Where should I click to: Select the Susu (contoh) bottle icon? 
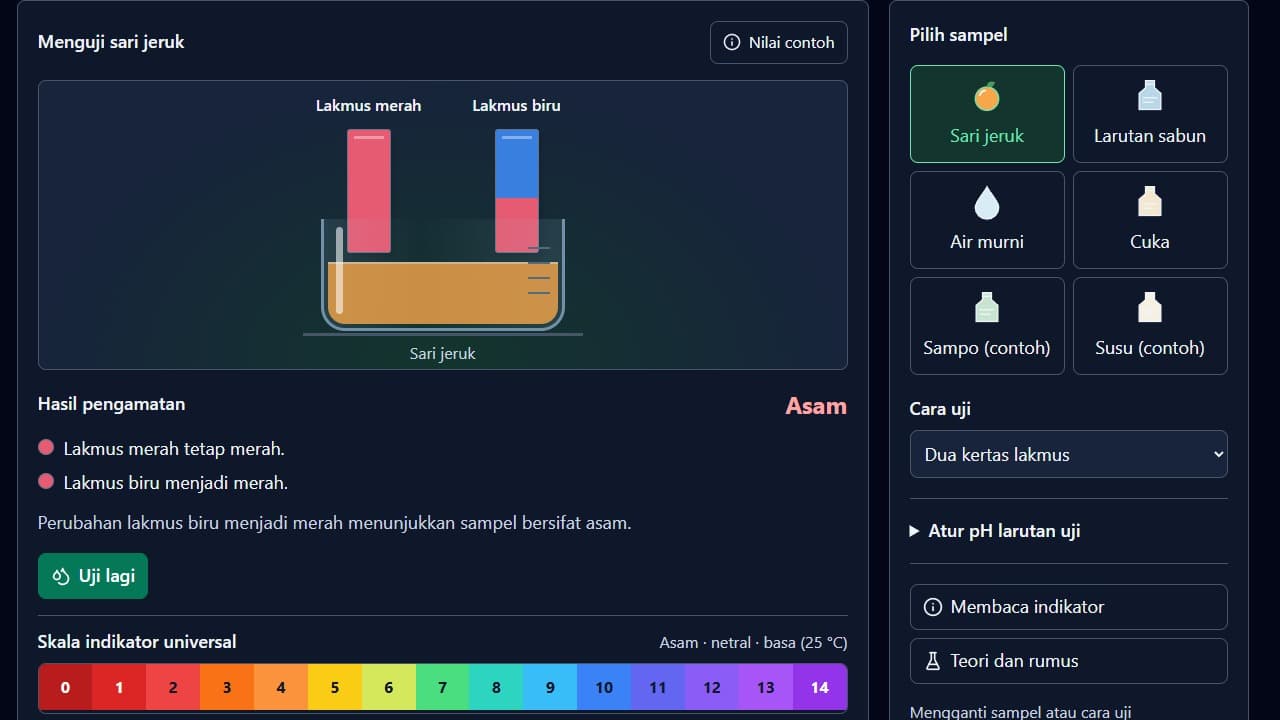(1150, 308)
